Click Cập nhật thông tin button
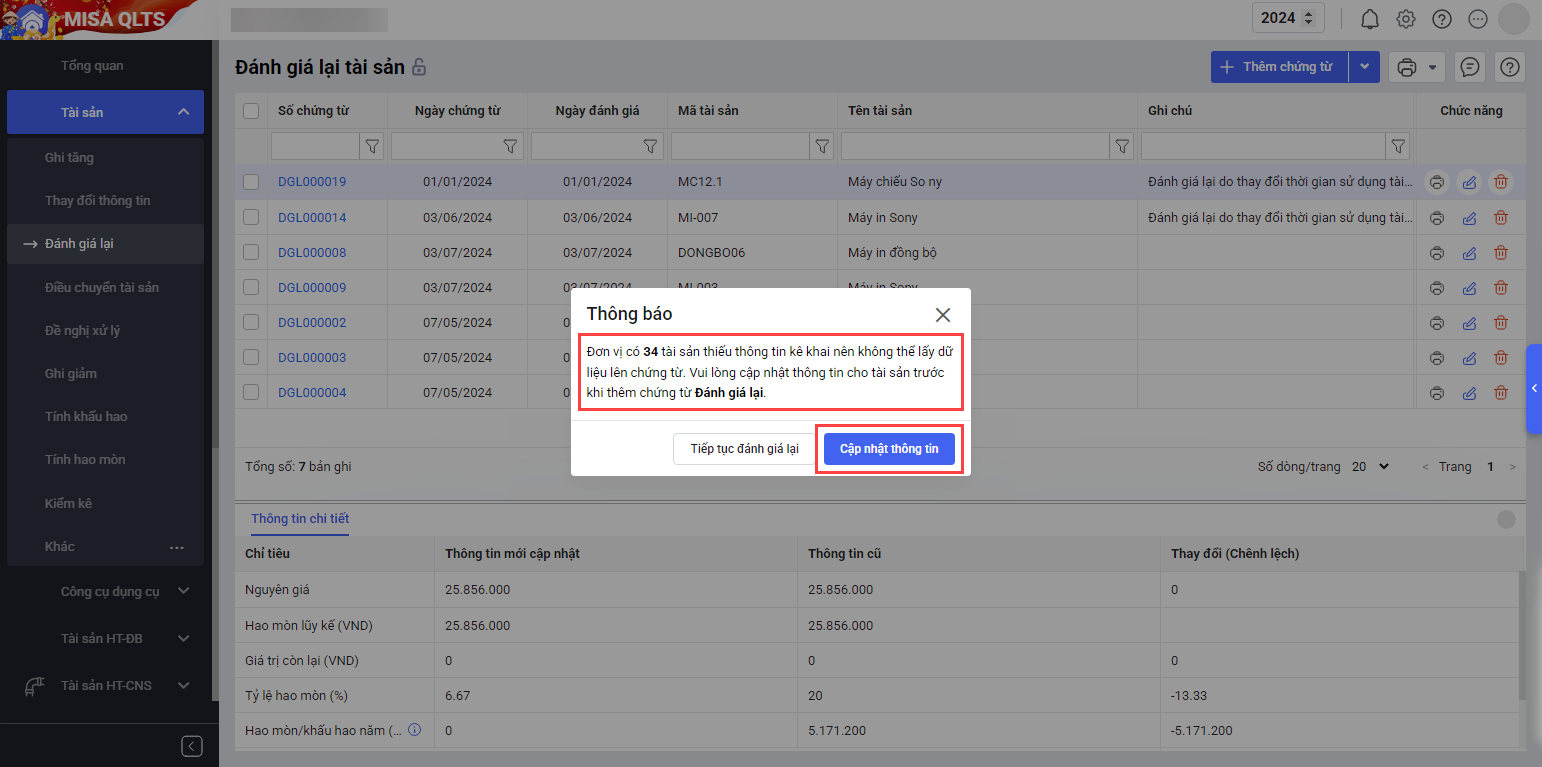Screen dimensions: 1542x767 [x=889, y=449]
